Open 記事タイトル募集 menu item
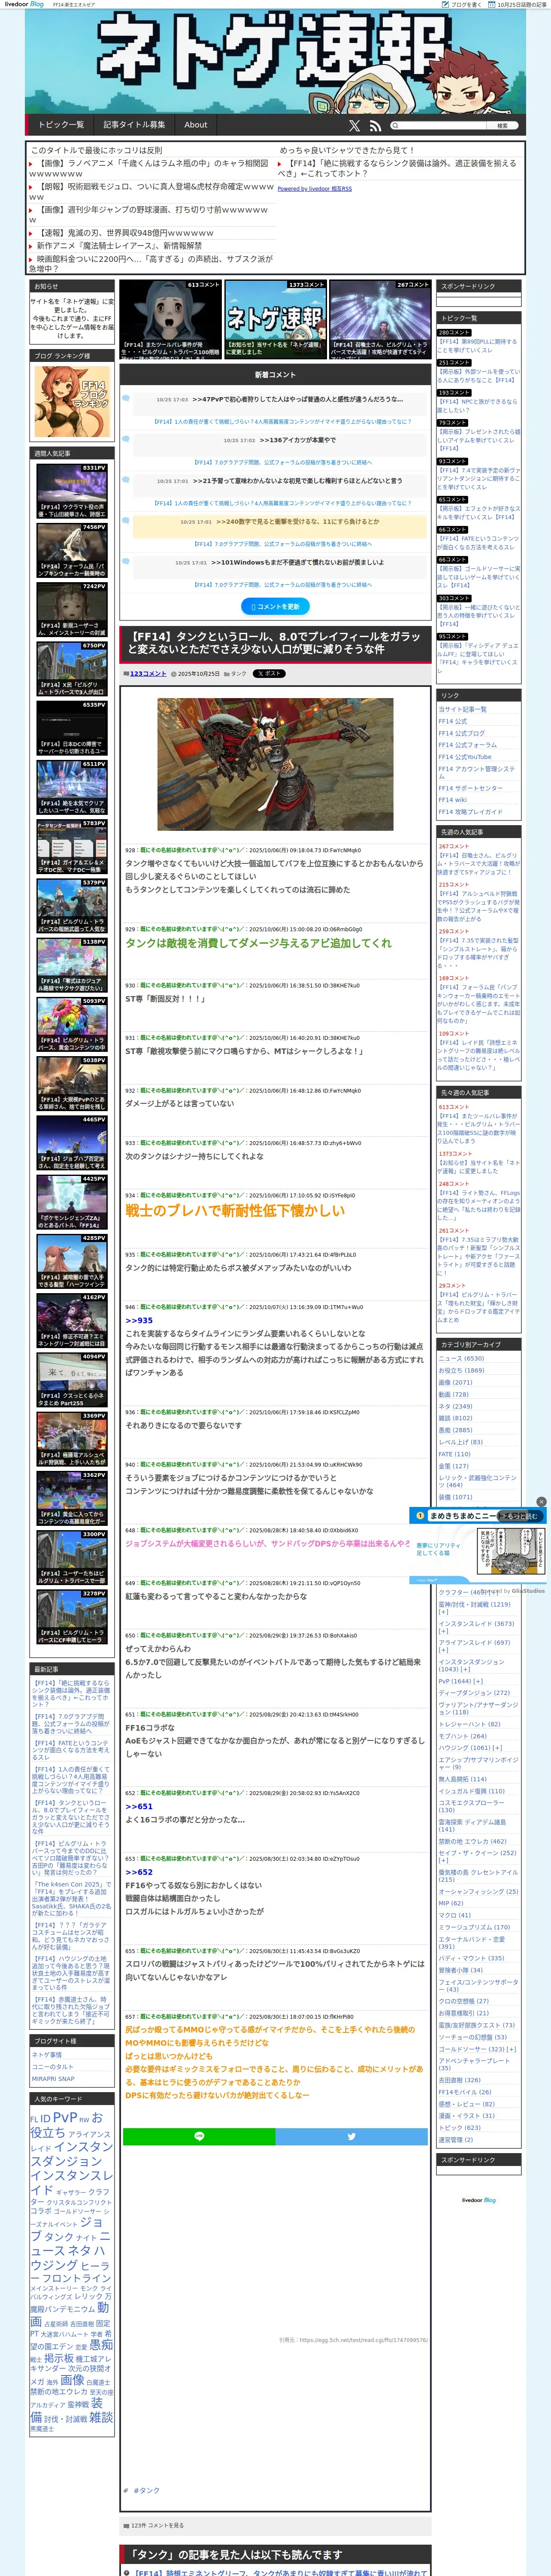Viewport: 551px width, 2576px height. pos(134,125)
